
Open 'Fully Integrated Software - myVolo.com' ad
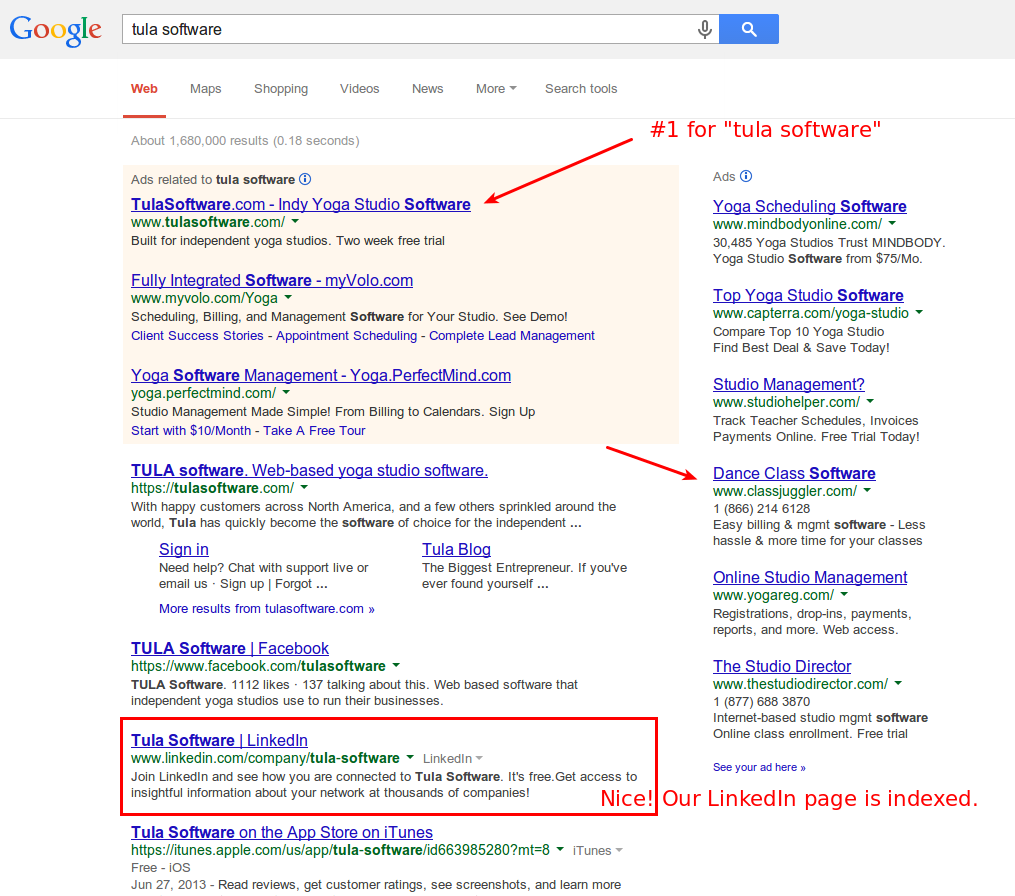(272, 280)
